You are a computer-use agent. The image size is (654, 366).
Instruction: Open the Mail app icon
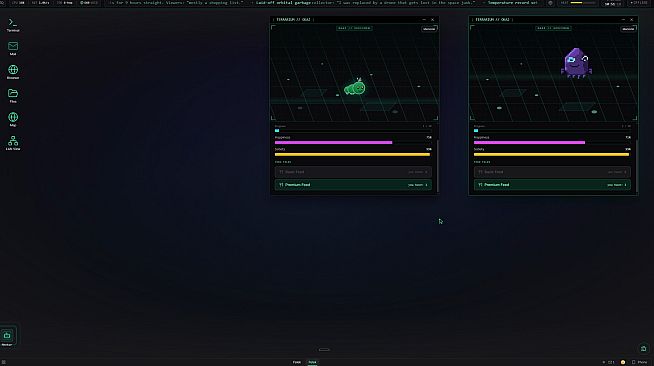(13, 48)
